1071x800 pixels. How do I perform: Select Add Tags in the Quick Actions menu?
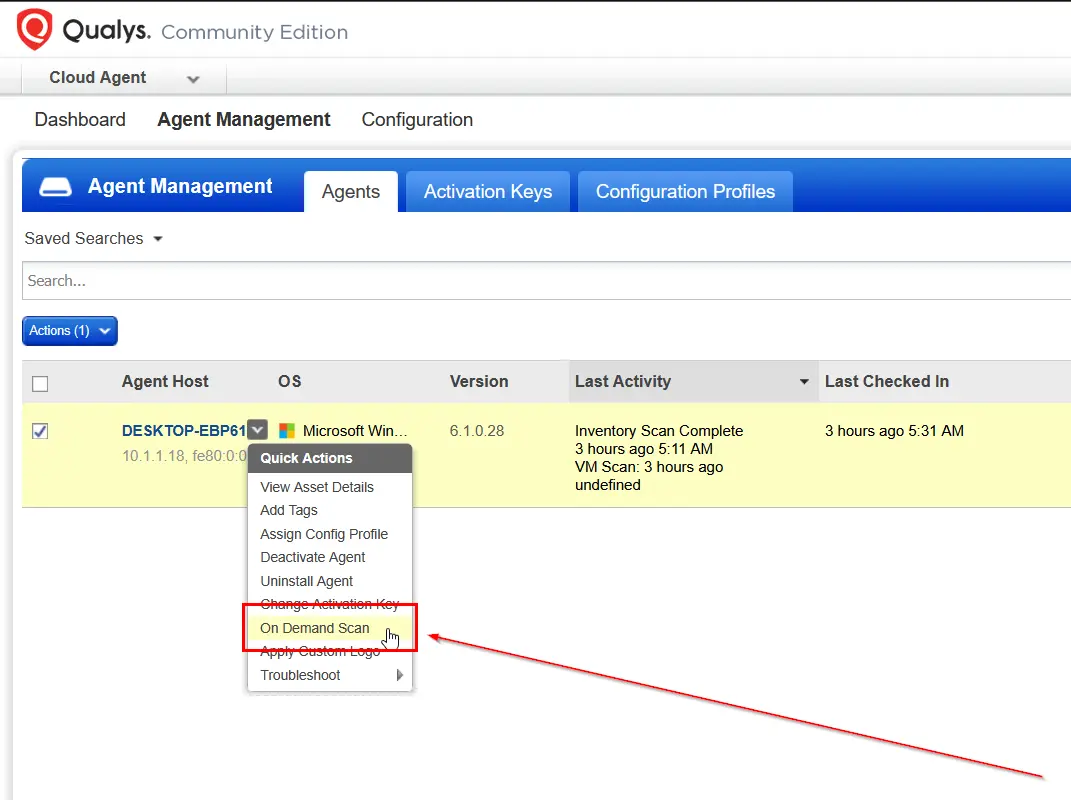(289, 510)
